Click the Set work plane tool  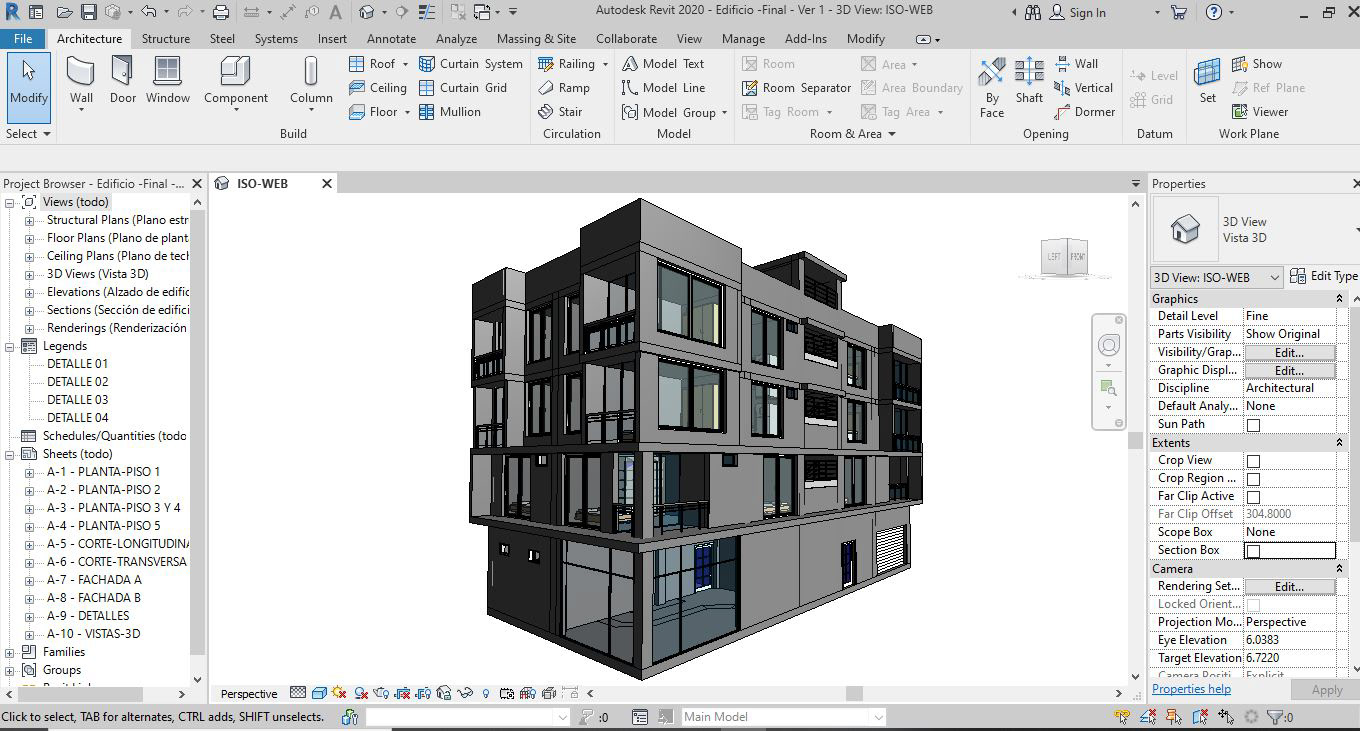pyautogui.click(x=1208, y=80)
